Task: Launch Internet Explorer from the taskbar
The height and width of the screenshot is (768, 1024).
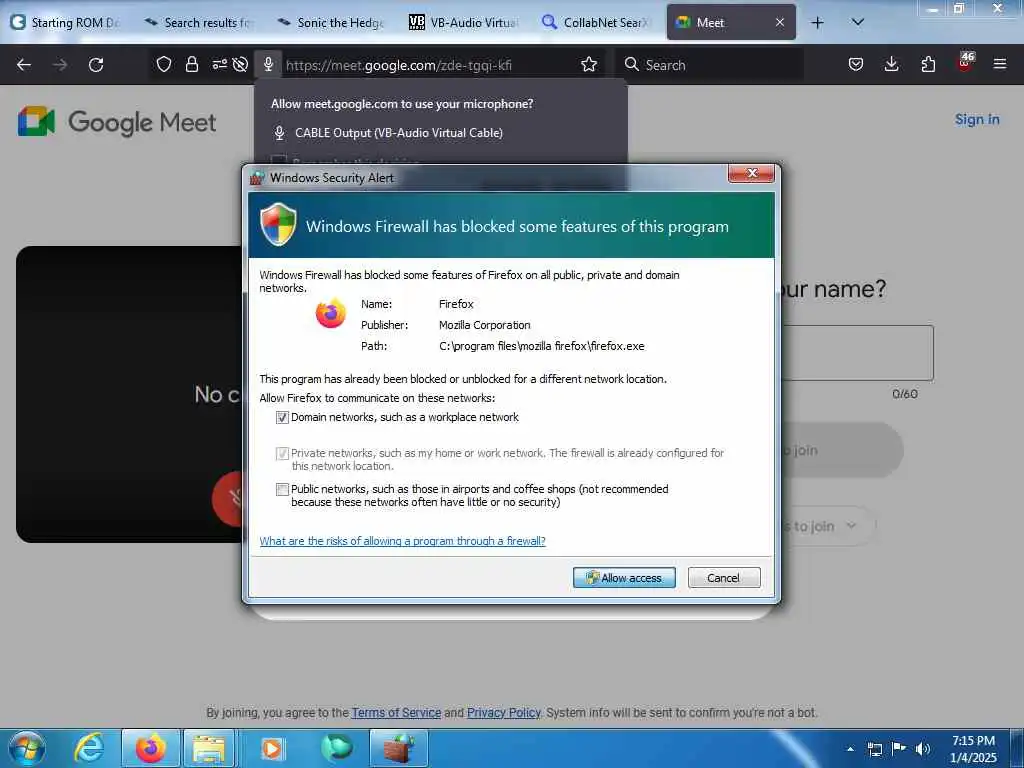Action: click(x=89, y=748)
